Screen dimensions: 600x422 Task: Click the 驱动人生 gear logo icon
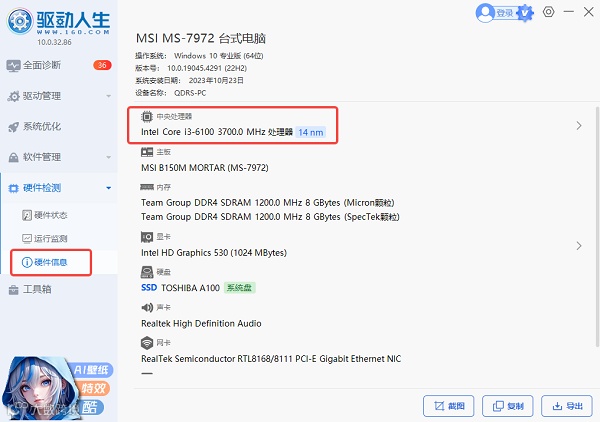(20, 21)
